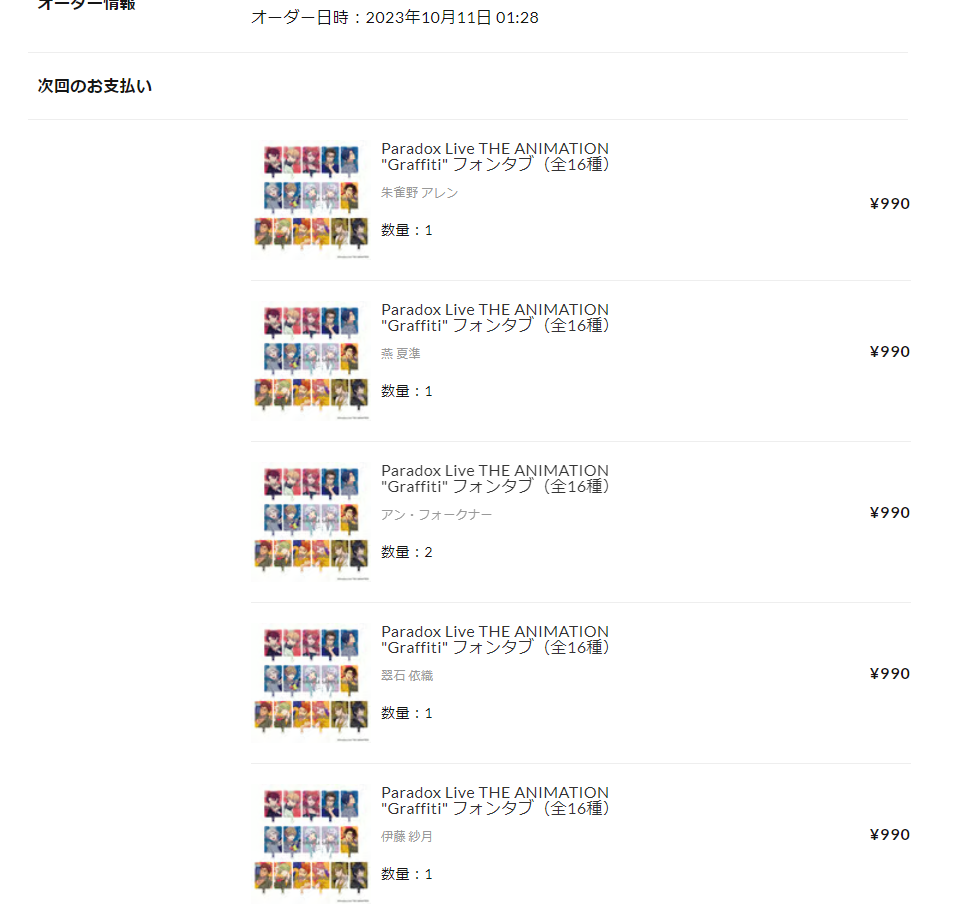The image size is (969, 911).
Task: Select the 翠石依織 variant label
Action: click(407, 676)
